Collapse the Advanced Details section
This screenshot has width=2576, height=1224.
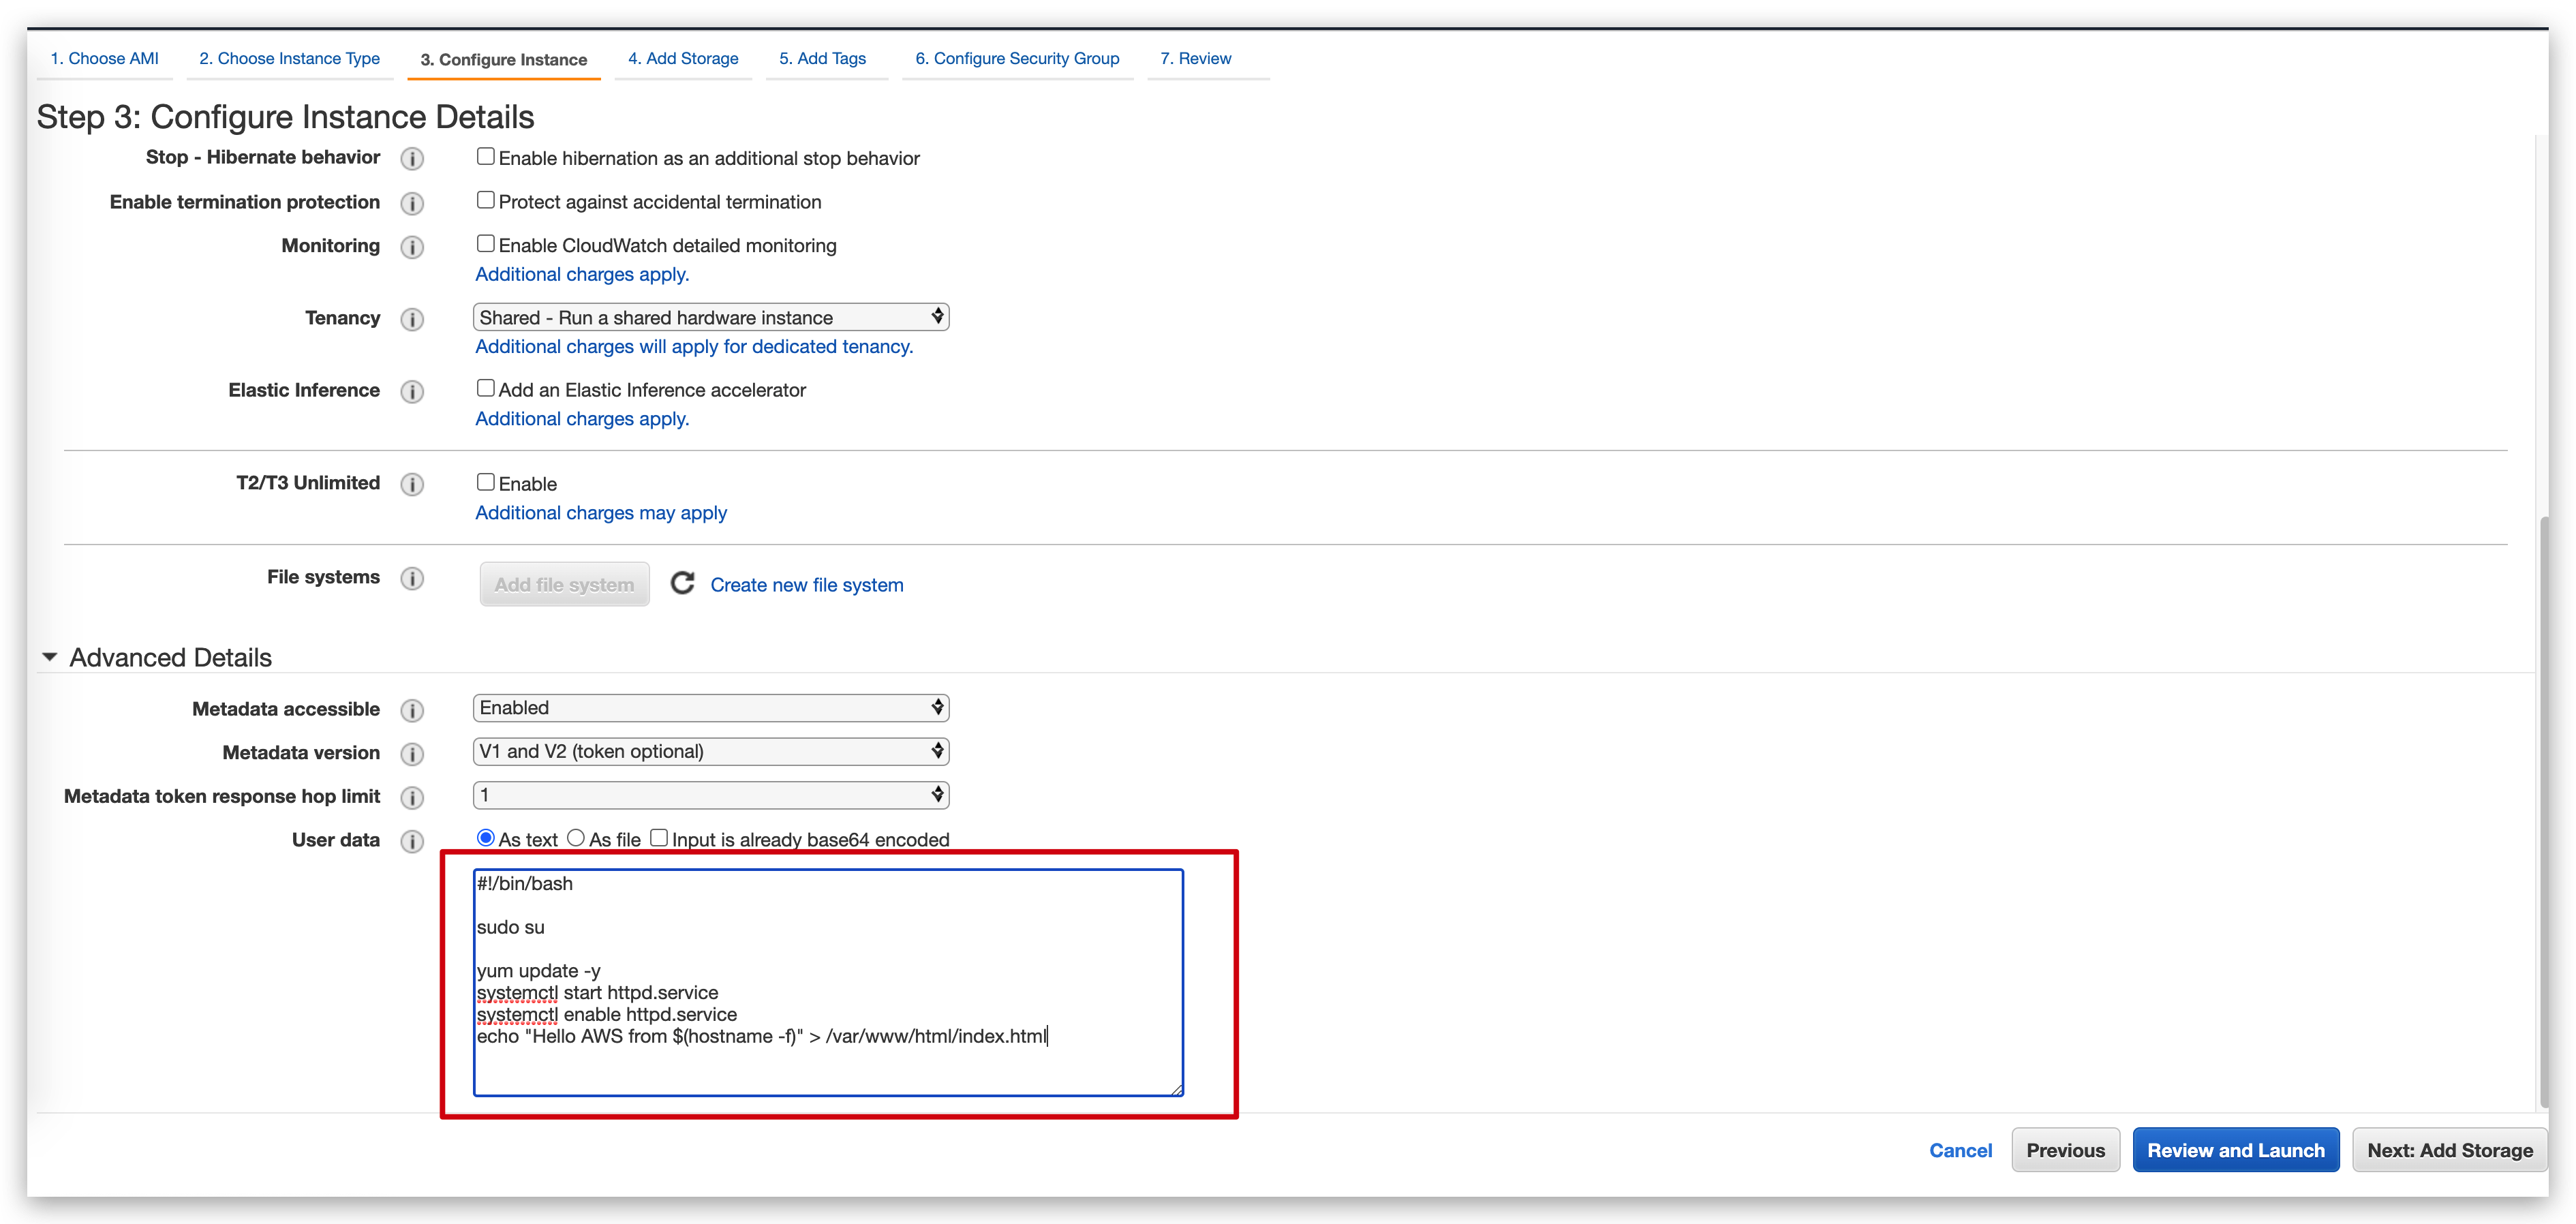coord(49,657)
